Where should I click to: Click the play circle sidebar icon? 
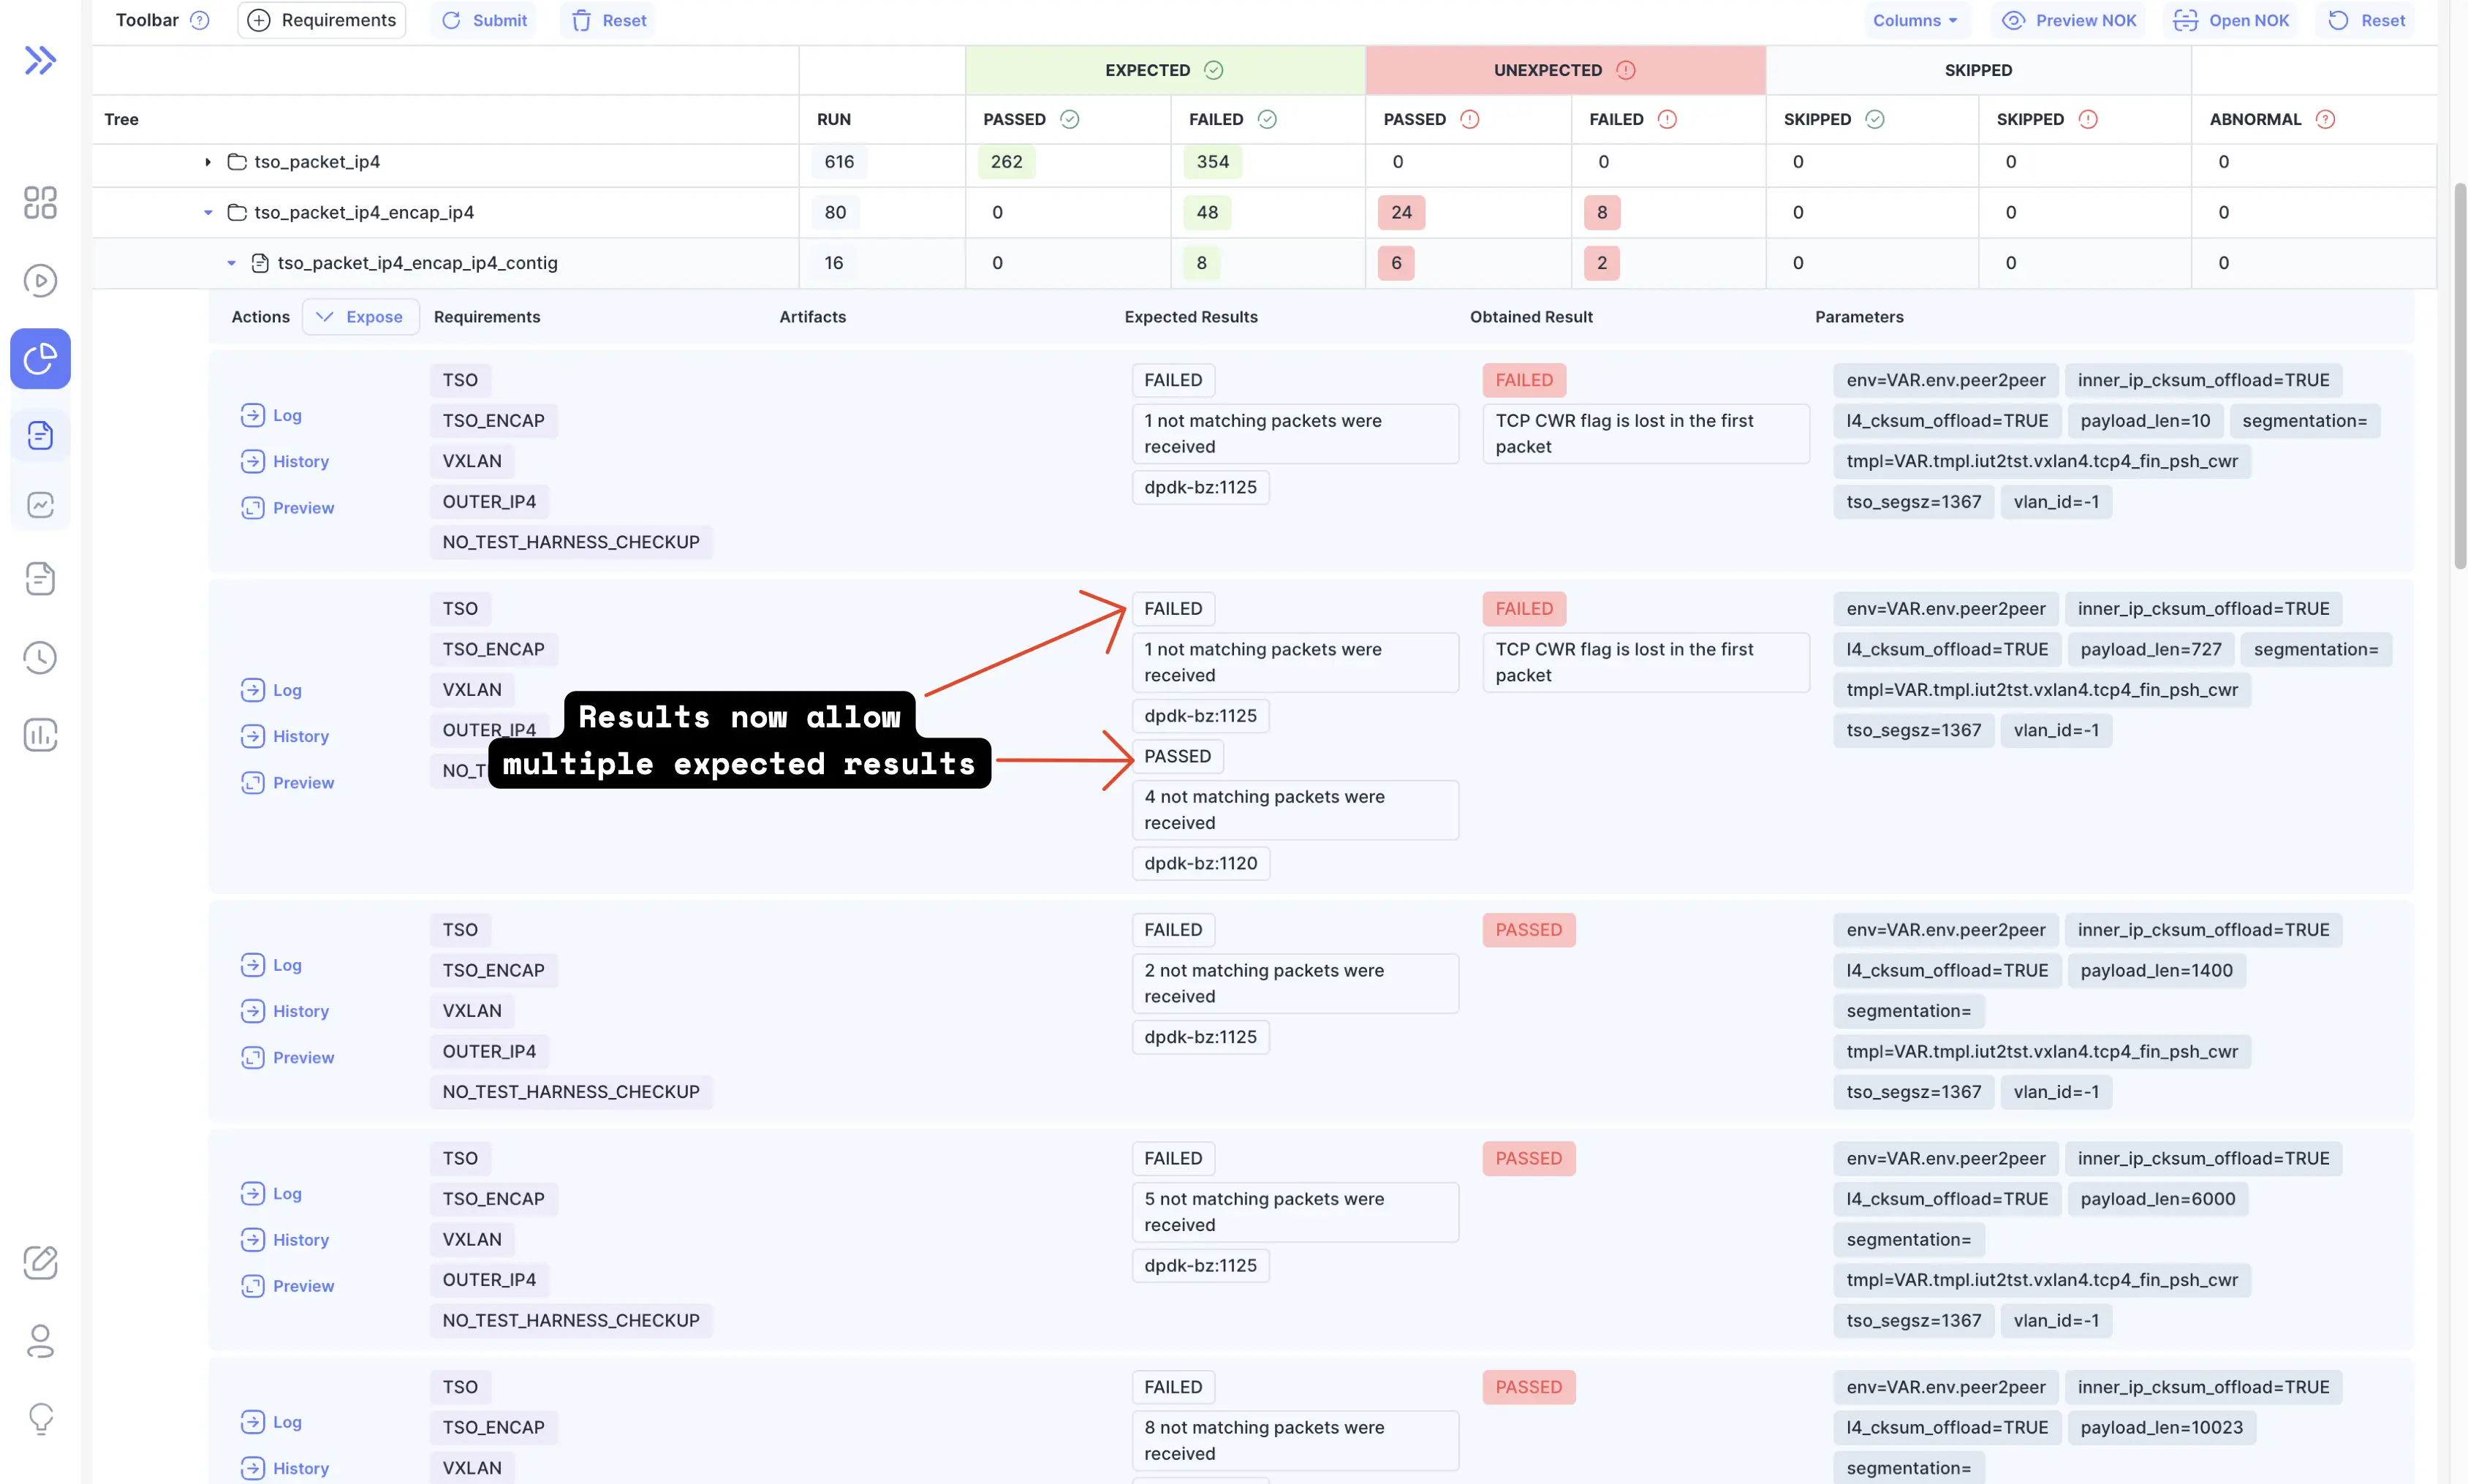click(40, 281)
